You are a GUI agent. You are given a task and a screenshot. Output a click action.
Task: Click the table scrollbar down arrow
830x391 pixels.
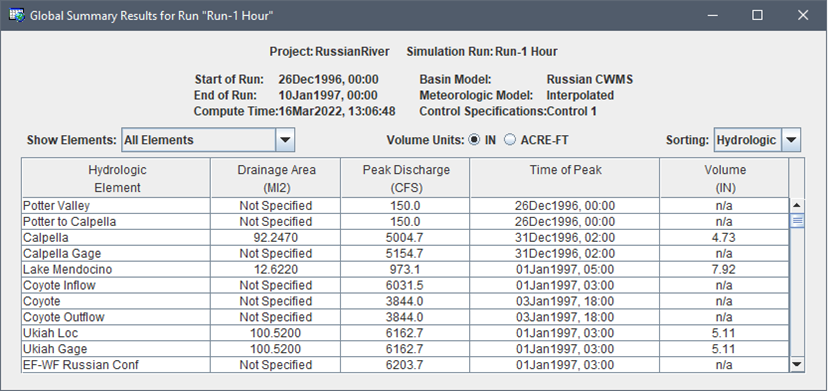(797, 365)
